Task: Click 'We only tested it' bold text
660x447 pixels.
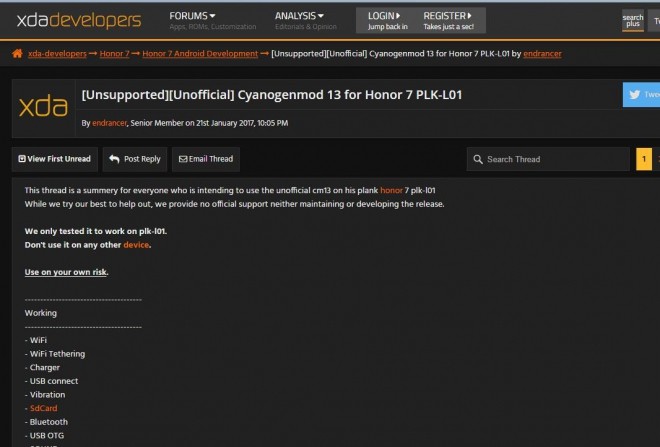Action: (96, 231)
